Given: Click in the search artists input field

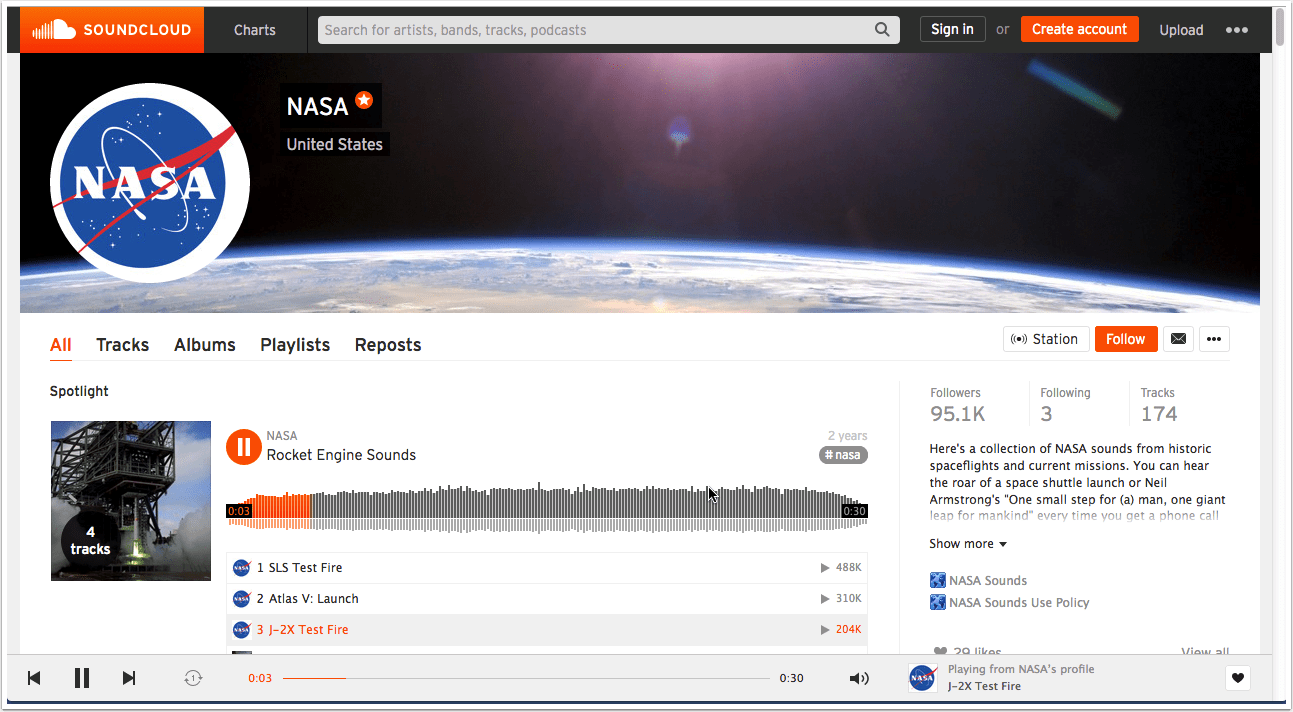Looking at the screenshot, I should click(x=596, y=30).
